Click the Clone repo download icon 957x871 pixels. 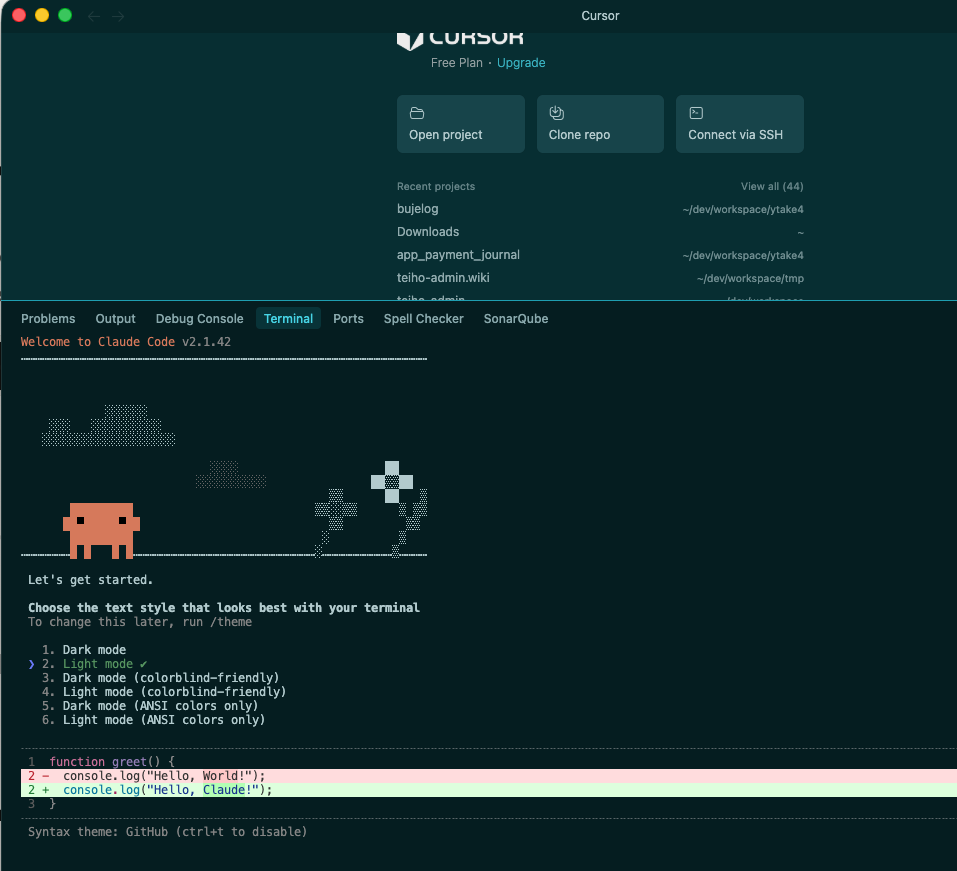(557, 113)
